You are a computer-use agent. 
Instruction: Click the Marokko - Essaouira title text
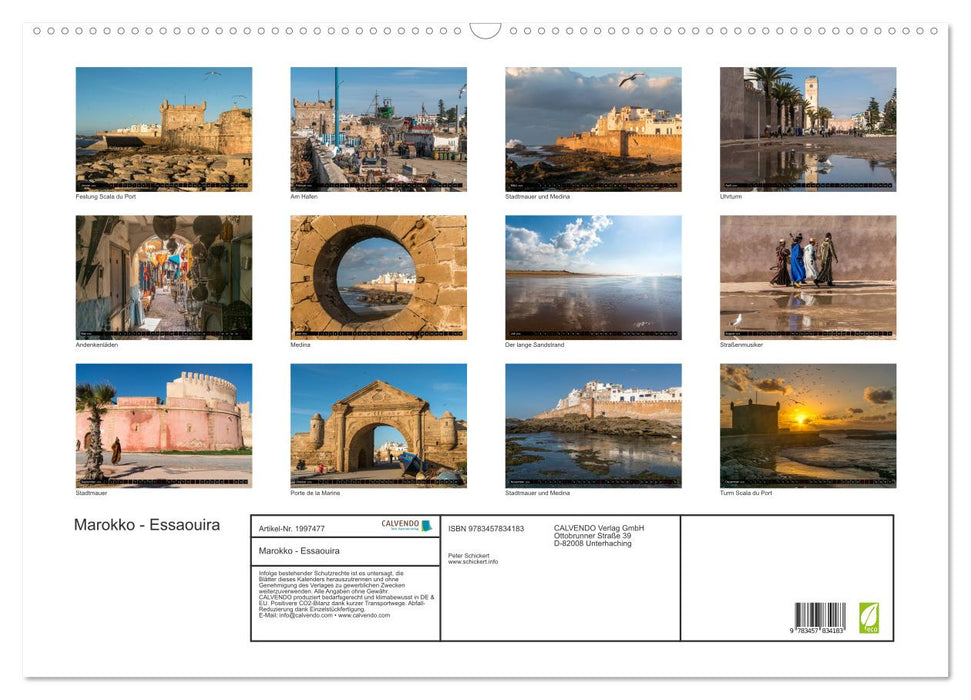click(146, 524)
